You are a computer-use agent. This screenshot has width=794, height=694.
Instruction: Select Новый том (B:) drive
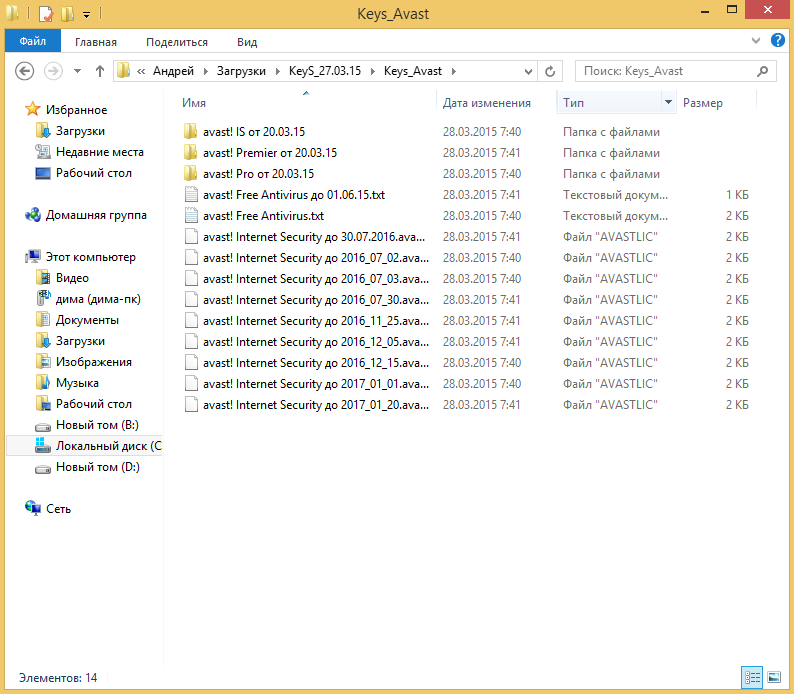[x=97, y=425]
